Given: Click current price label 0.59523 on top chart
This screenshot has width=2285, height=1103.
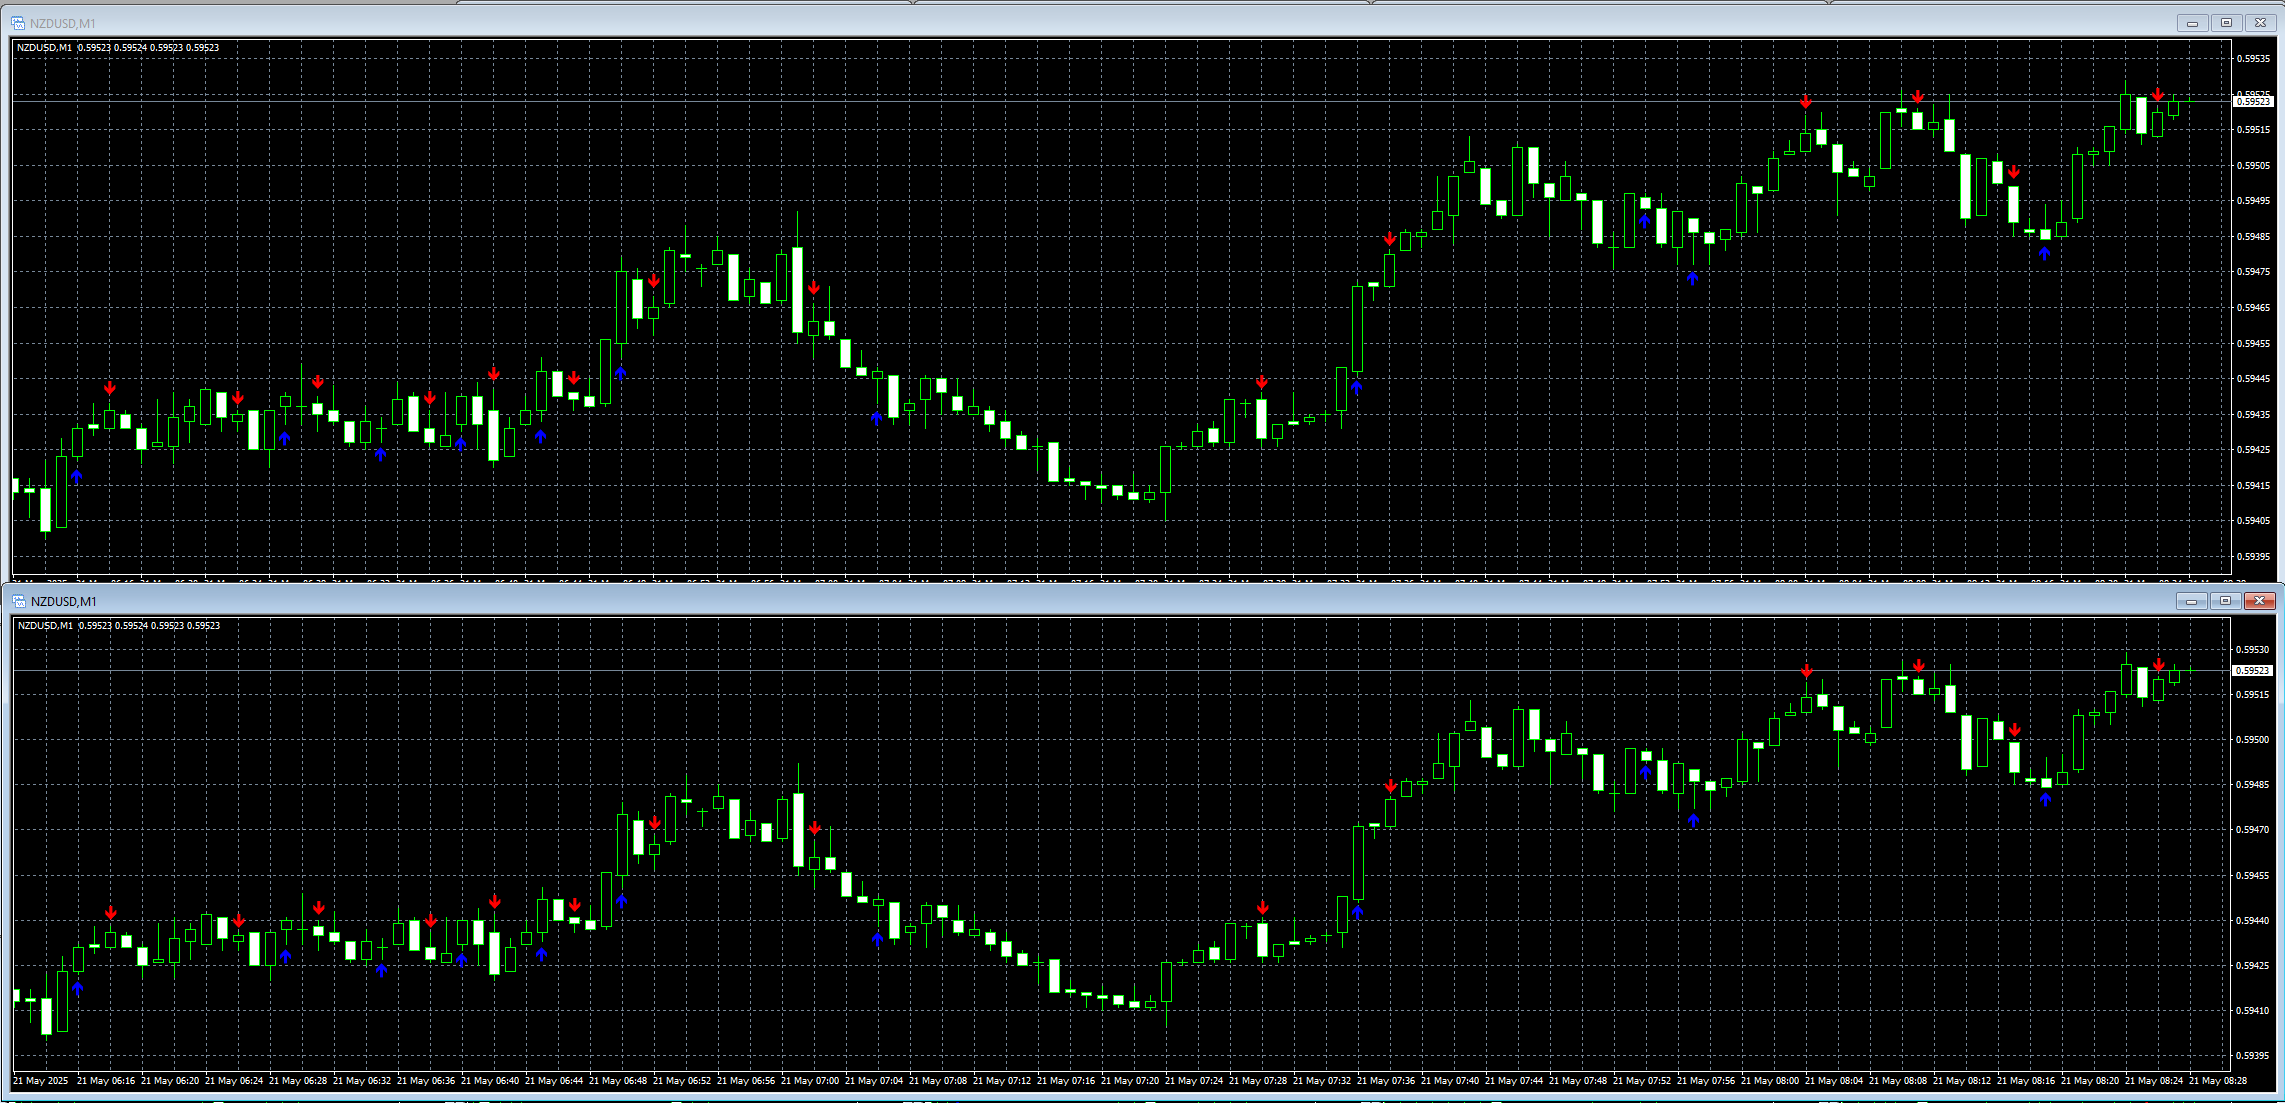Looking at the screenshot, I should [x=2253, y=102].
